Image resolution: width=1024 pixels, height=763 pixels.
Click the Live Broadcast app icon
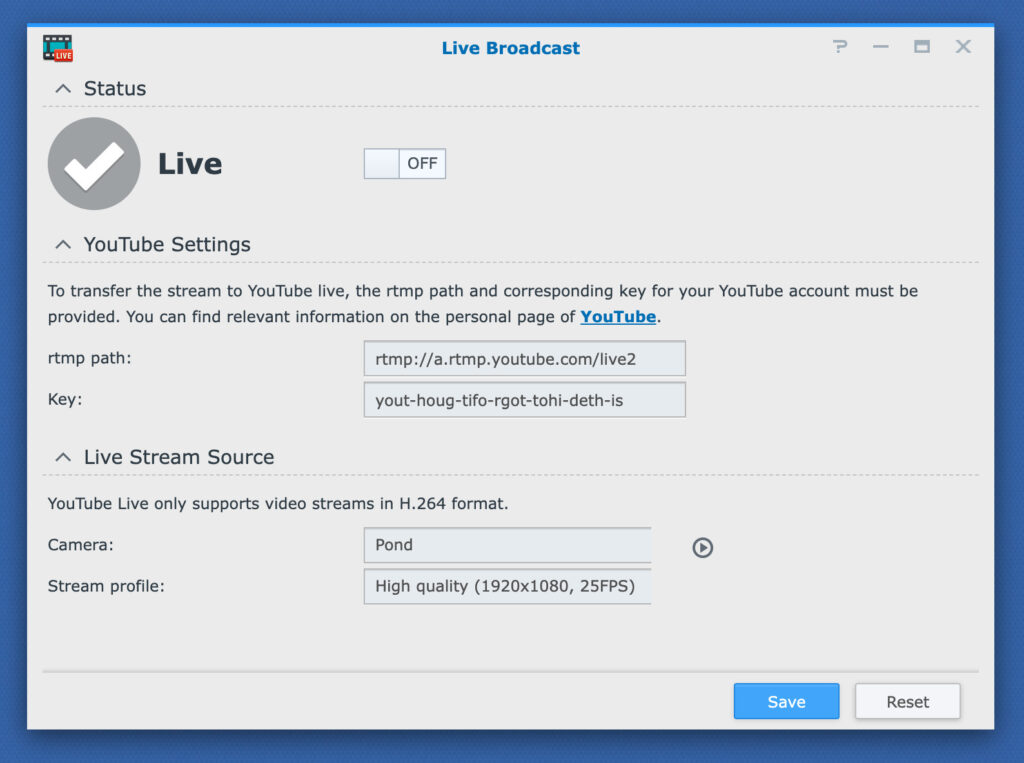pos(58,48)
